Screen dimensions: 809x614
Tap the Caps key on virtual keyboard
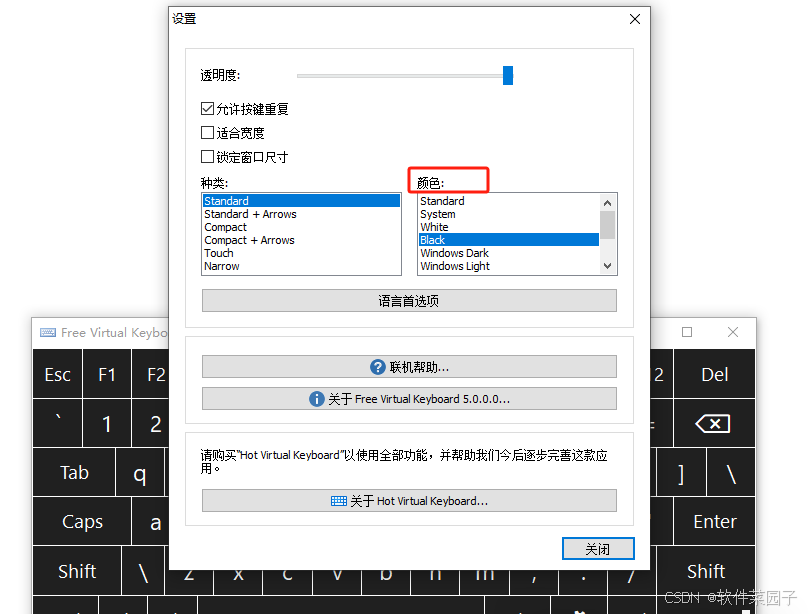tap(82, 521)
